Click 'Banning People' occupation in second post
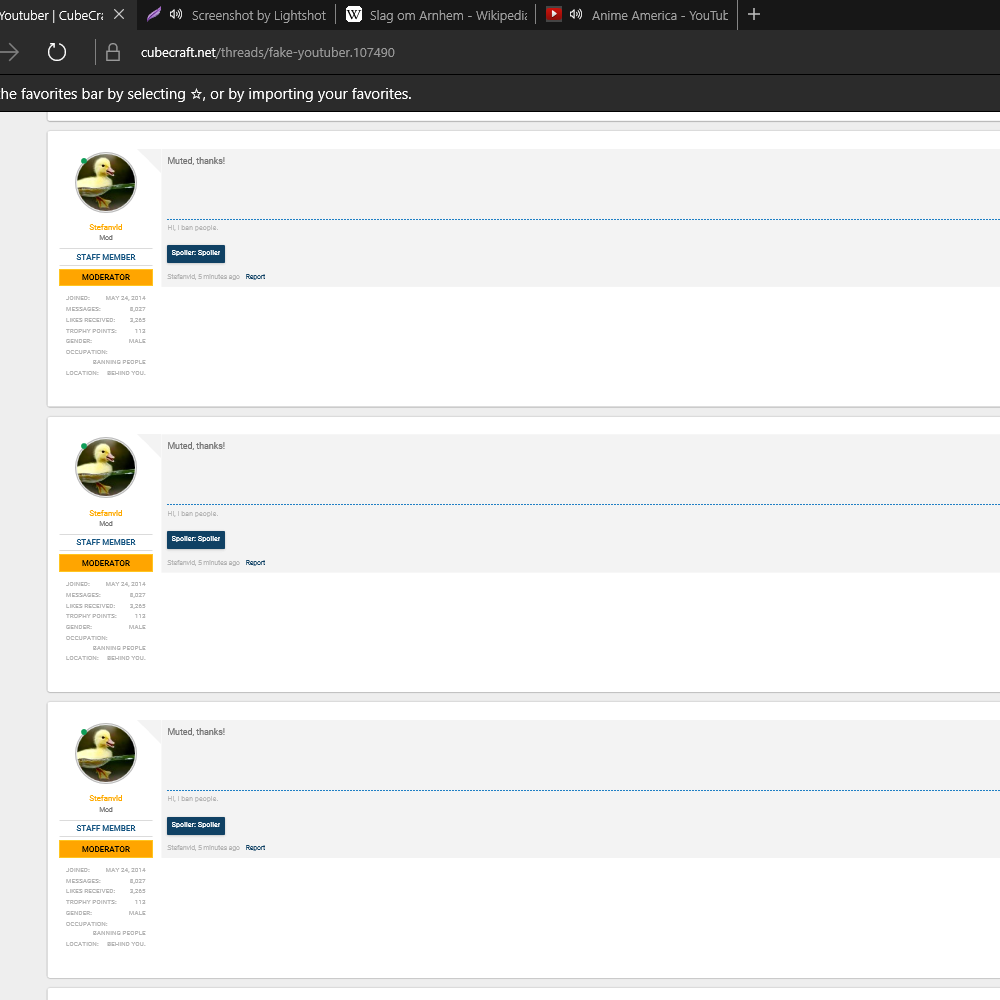Image resolution: width=1000 pixels, height=1000 pixels. click(119, 648)
